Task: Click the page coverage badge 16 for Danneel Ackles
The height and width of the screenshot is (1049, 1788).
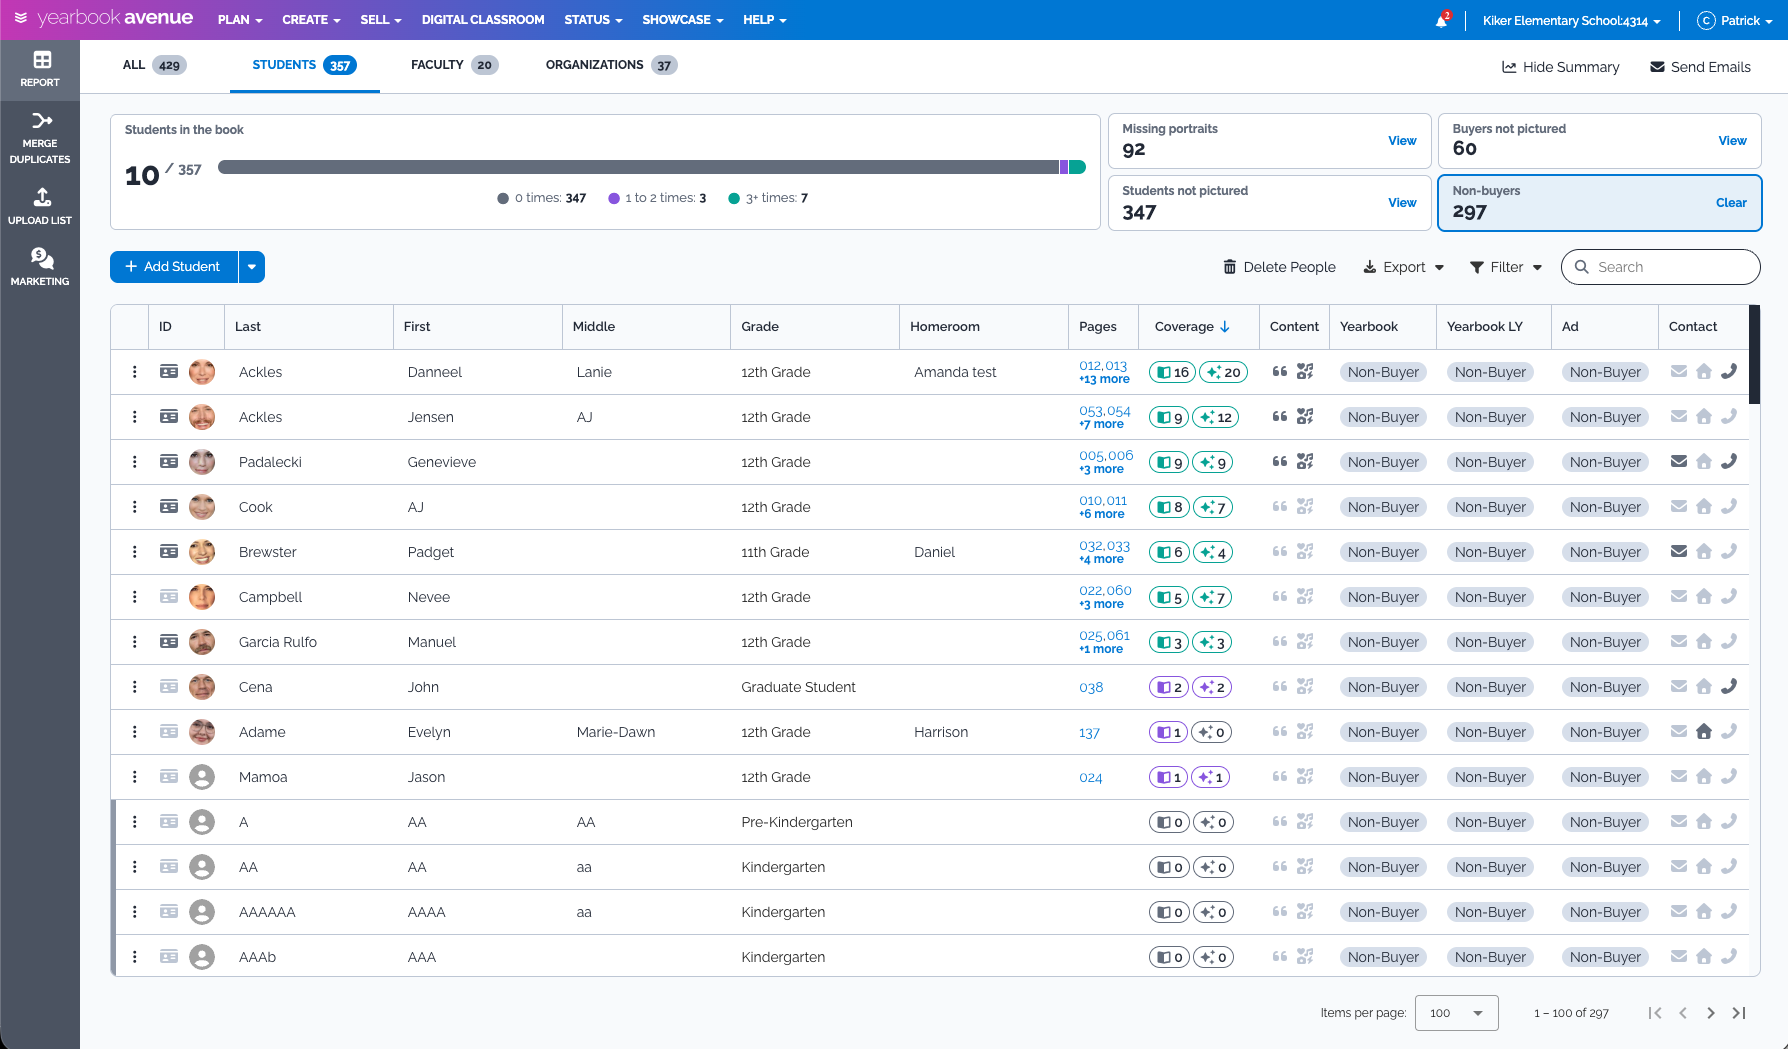Action: pos(1172,372)
